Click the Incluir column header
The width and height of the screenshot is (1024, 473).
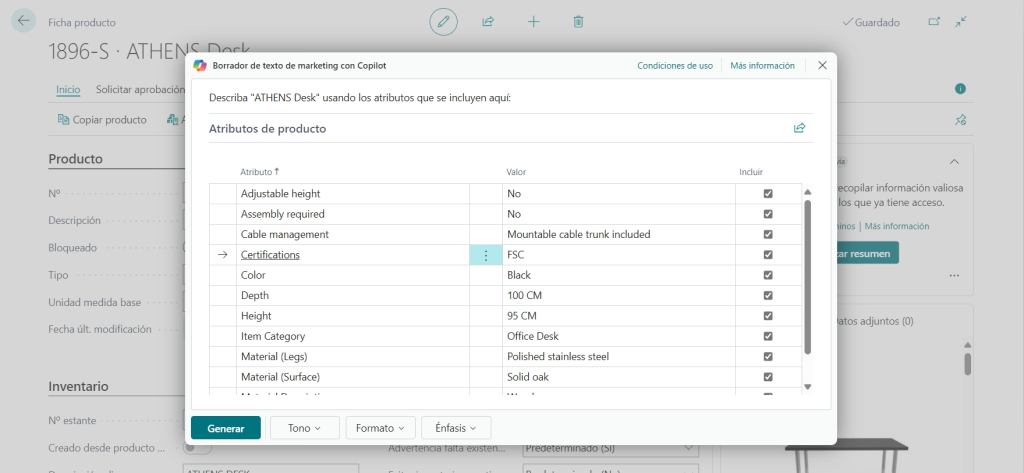click(x=751, y=172)
